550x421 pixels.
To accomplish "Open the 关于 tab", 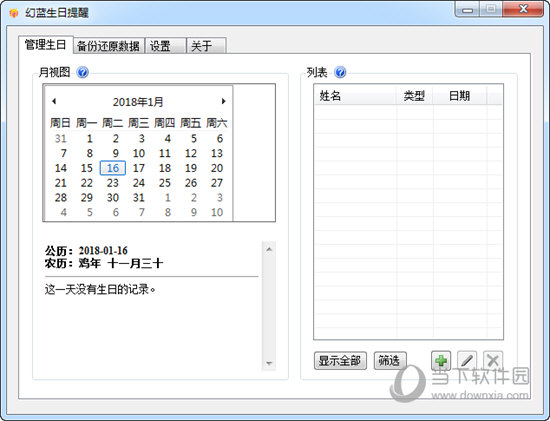I will [206, 46].
